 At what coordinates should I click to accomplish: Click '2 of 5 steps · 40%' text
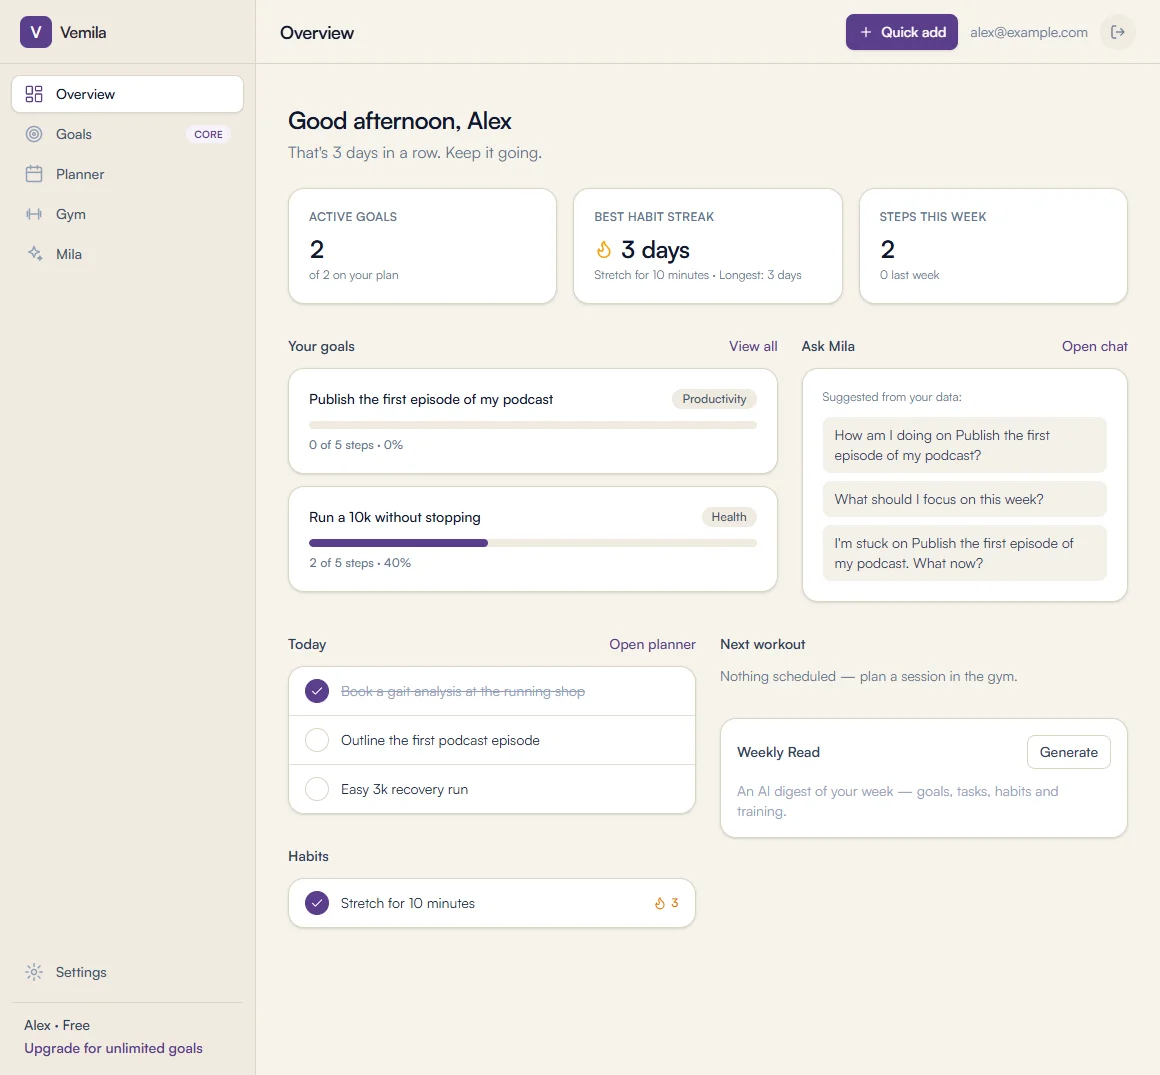[x=360, y=563]
